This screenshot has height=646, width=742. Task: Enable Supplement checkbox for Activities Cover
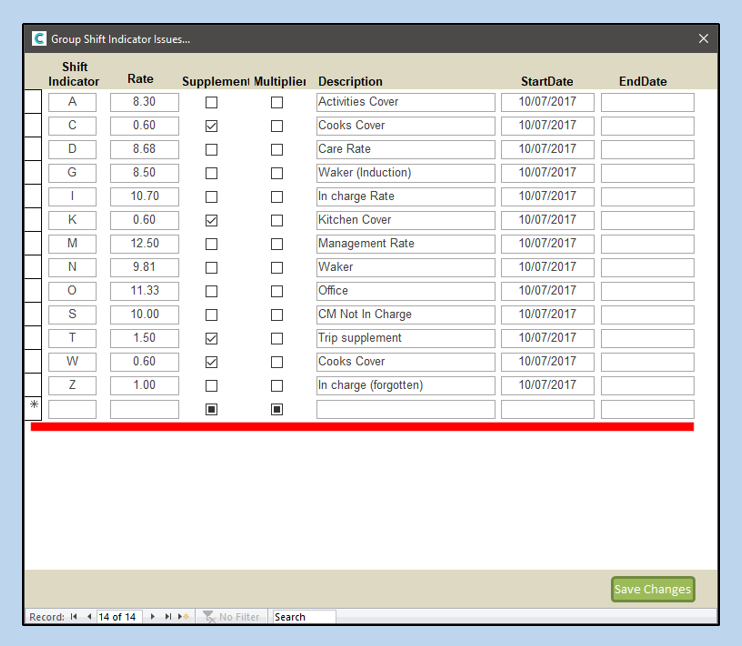[x=211, y=102]
